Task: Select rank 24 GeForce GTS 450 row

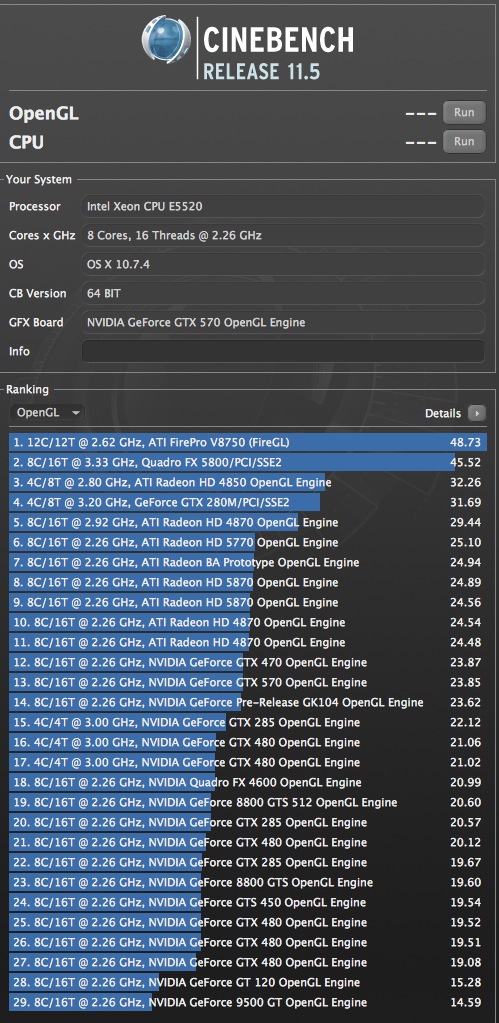Action: point(248,902)
